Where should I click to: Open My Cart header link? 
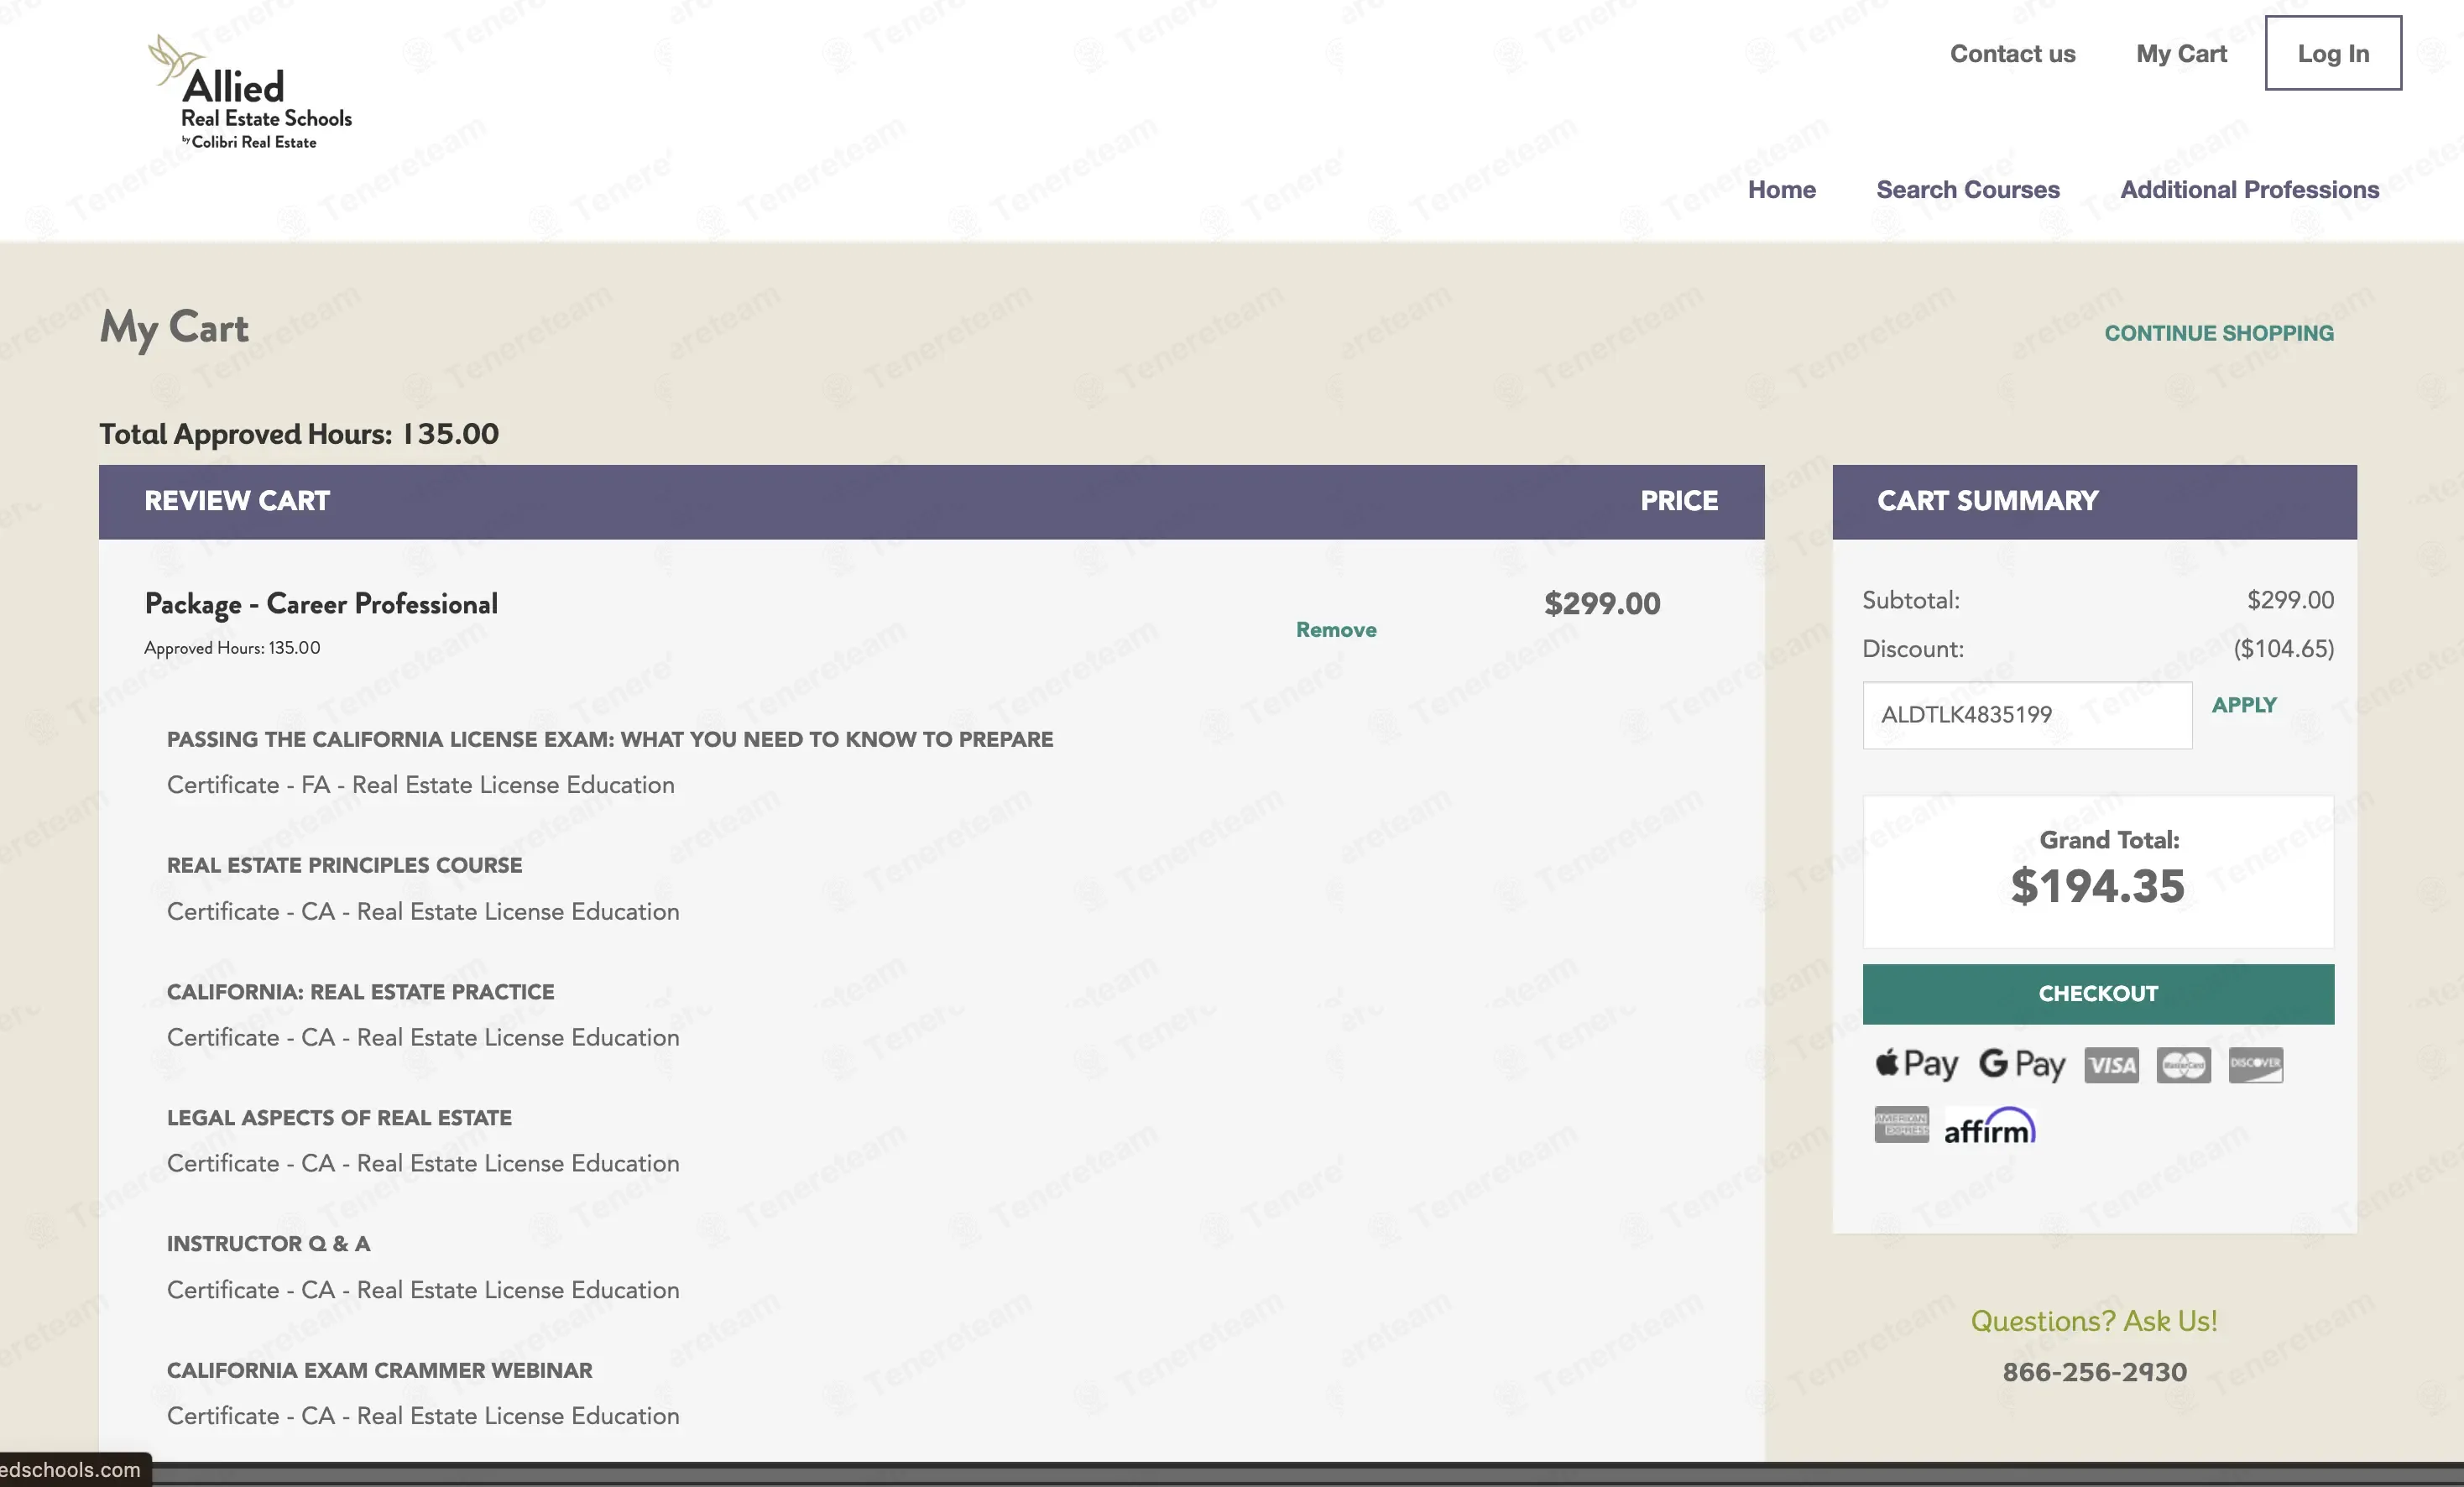[x=2181, y=54]
